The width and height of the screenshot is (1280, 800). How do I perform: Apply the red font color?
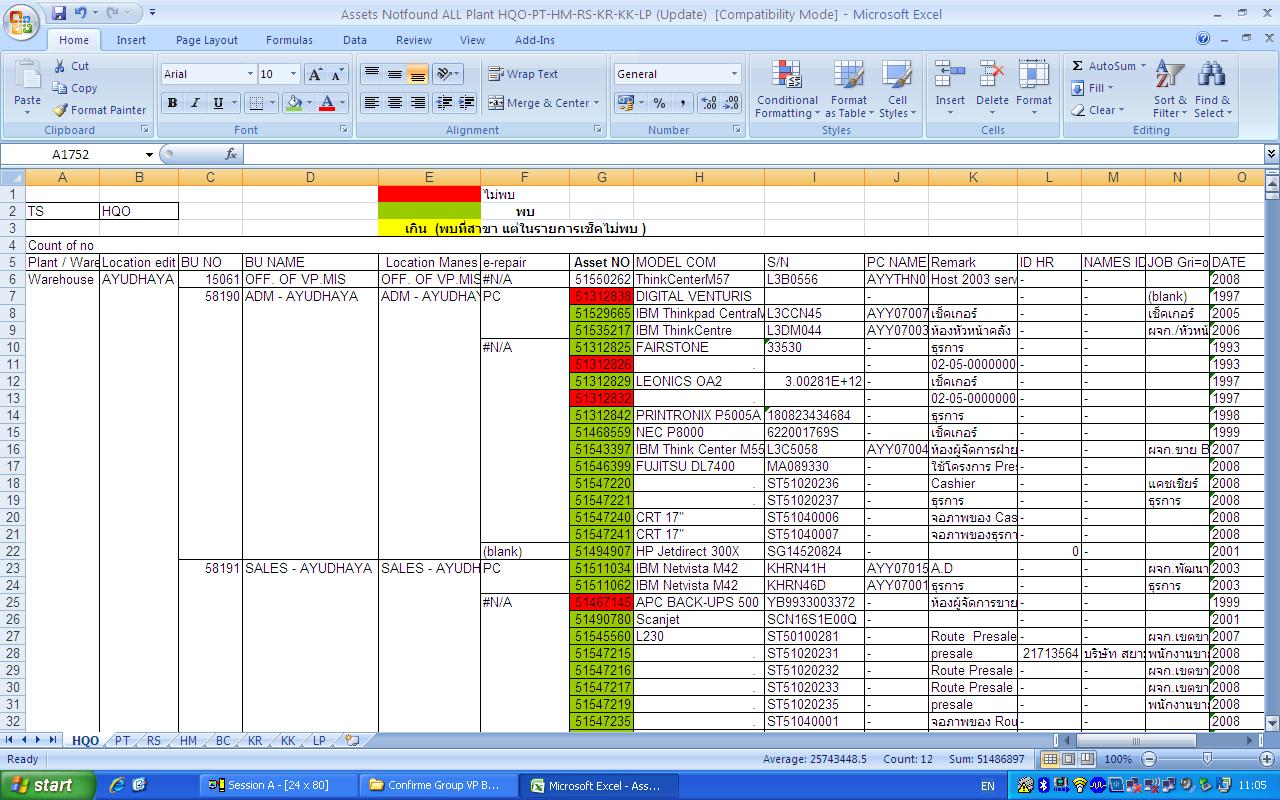(x=326, y=103)
